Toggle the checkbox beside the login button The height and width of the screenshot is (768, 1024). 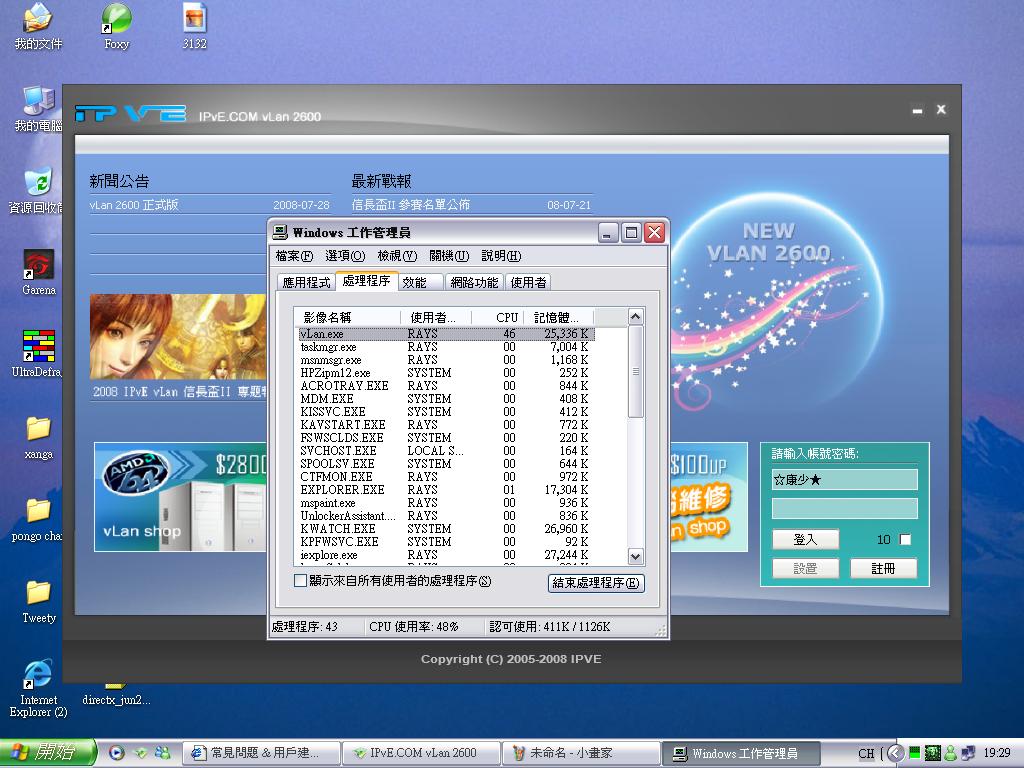coord(906,540)
